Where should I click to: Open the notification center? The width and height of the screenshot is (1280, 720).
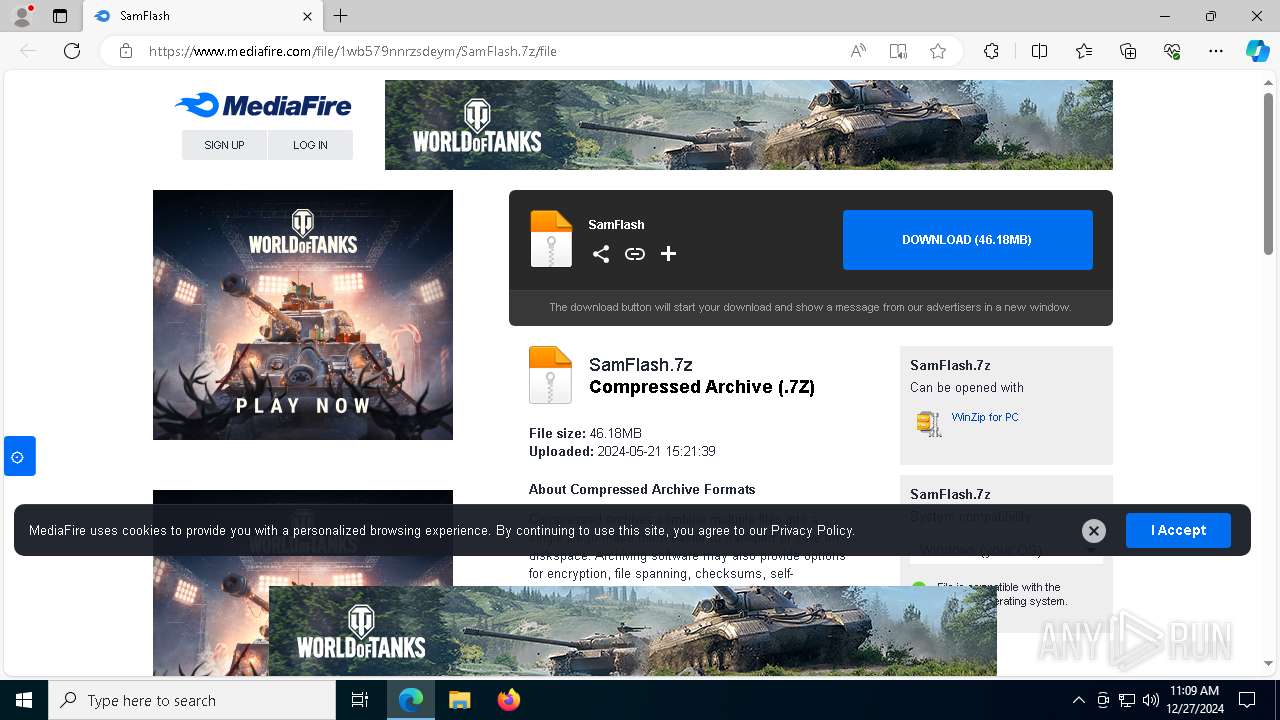tap(1247, 700)
